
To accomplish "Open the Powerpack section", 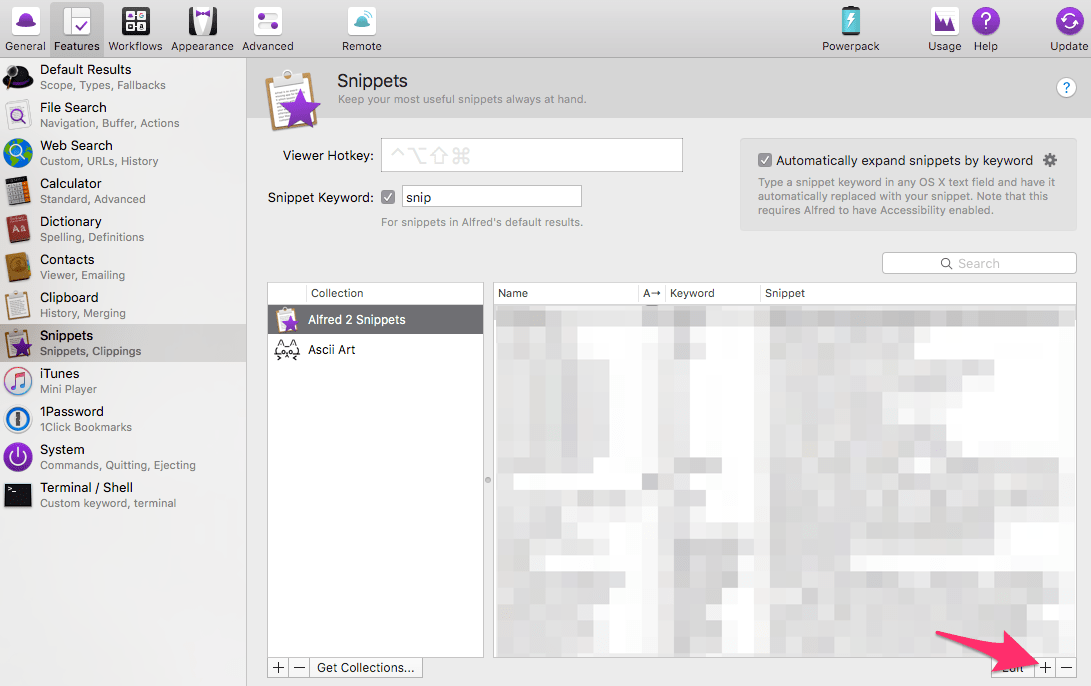I will [850, 28].
